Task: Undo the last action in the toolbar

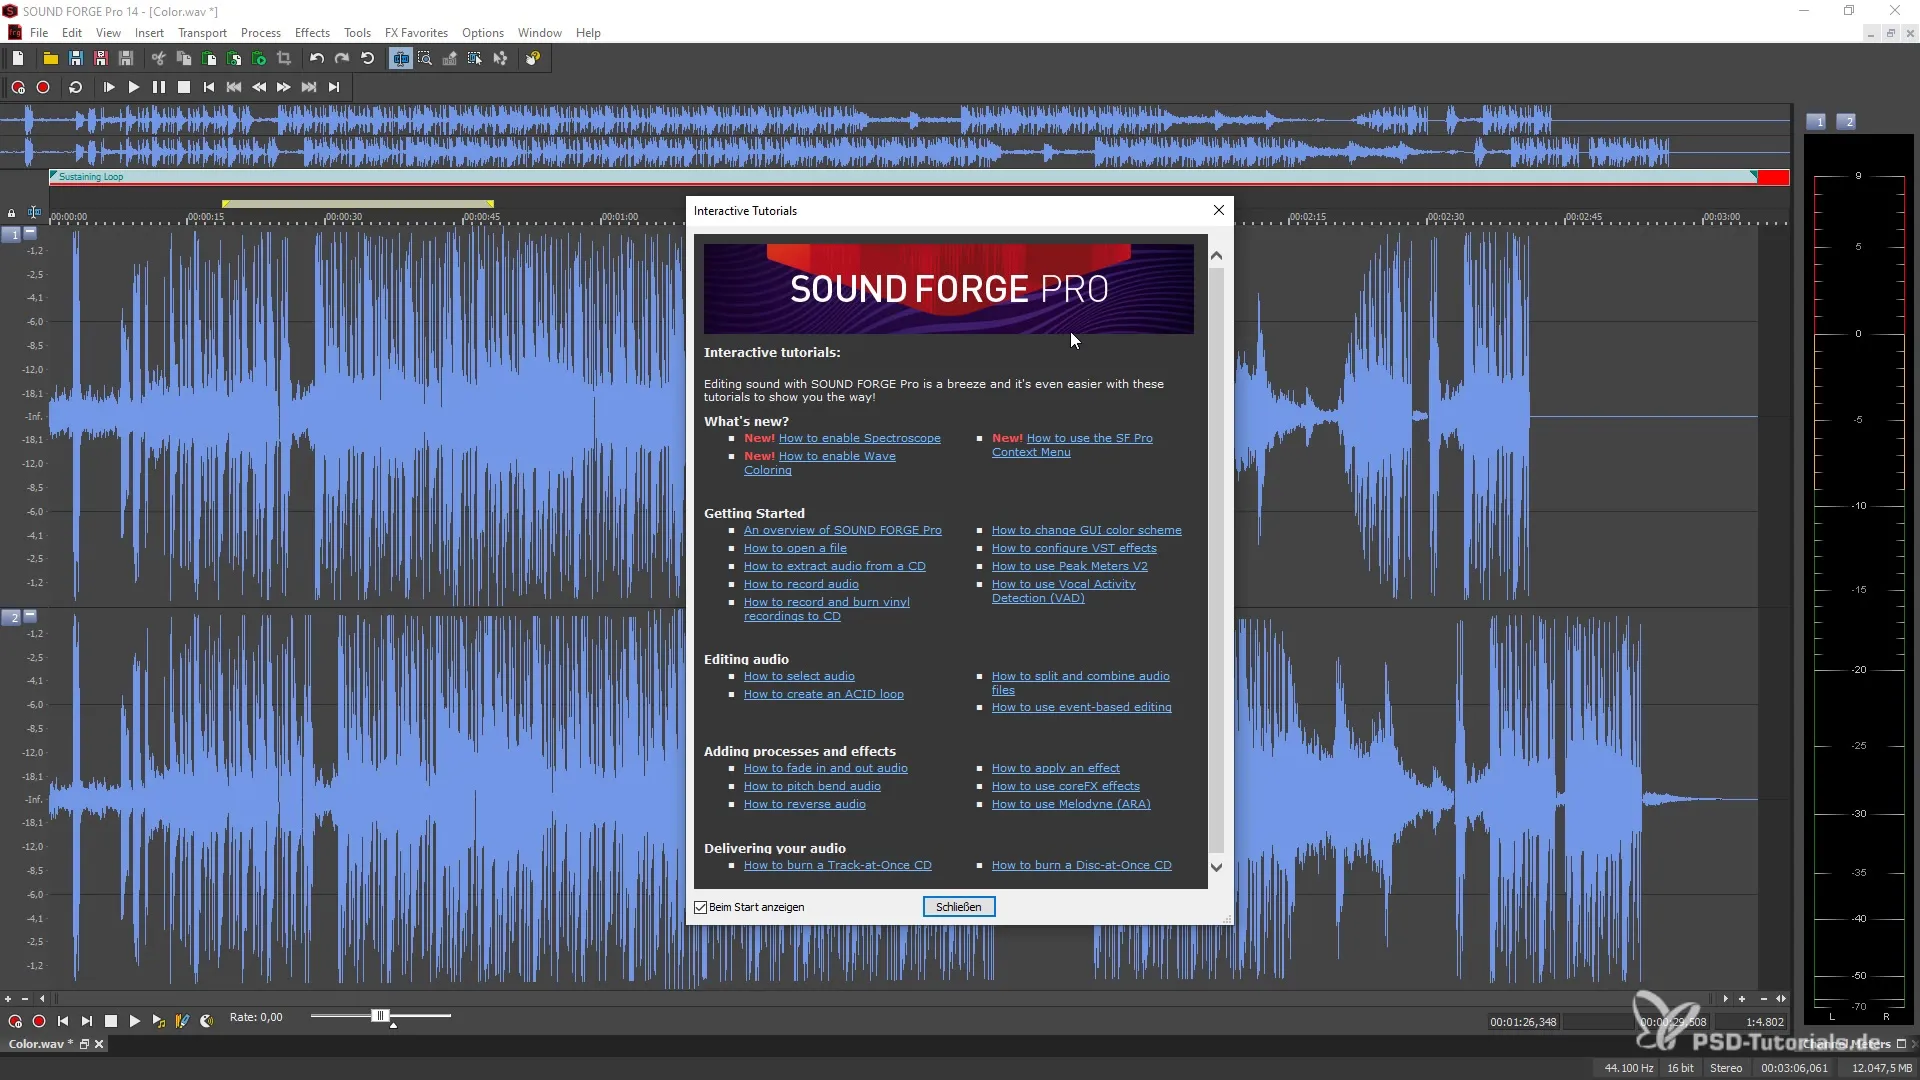Action: 317,59
